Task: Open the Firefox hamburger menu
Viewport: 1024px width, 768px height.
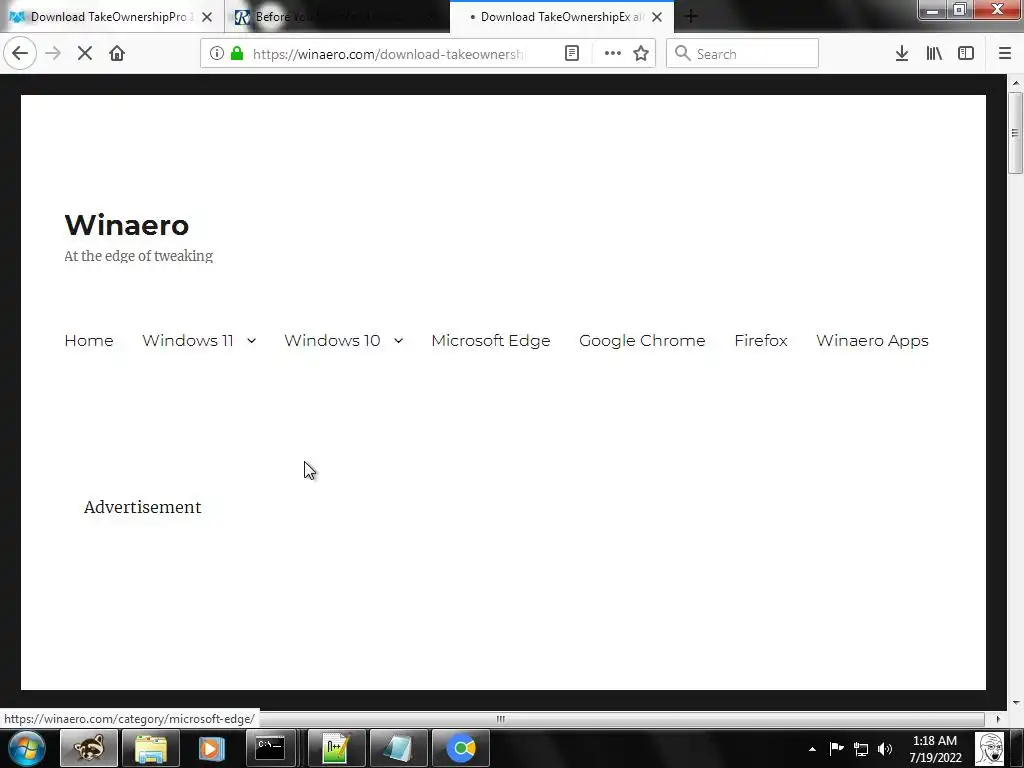Action: pyautogui.click(x=1005, y=54)
